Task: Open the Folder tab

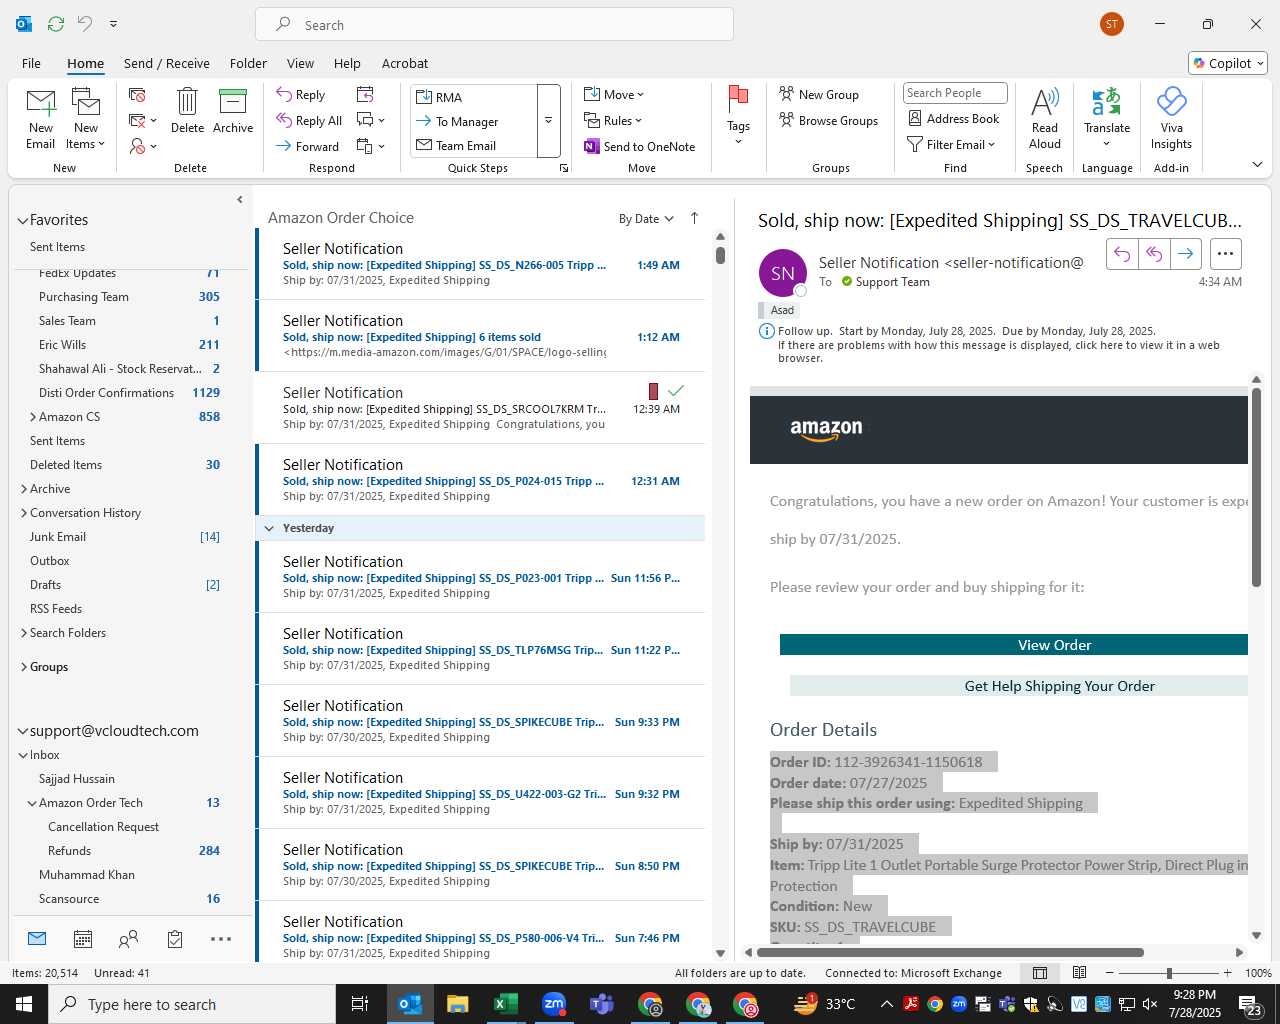Action: tap(248, 63)
